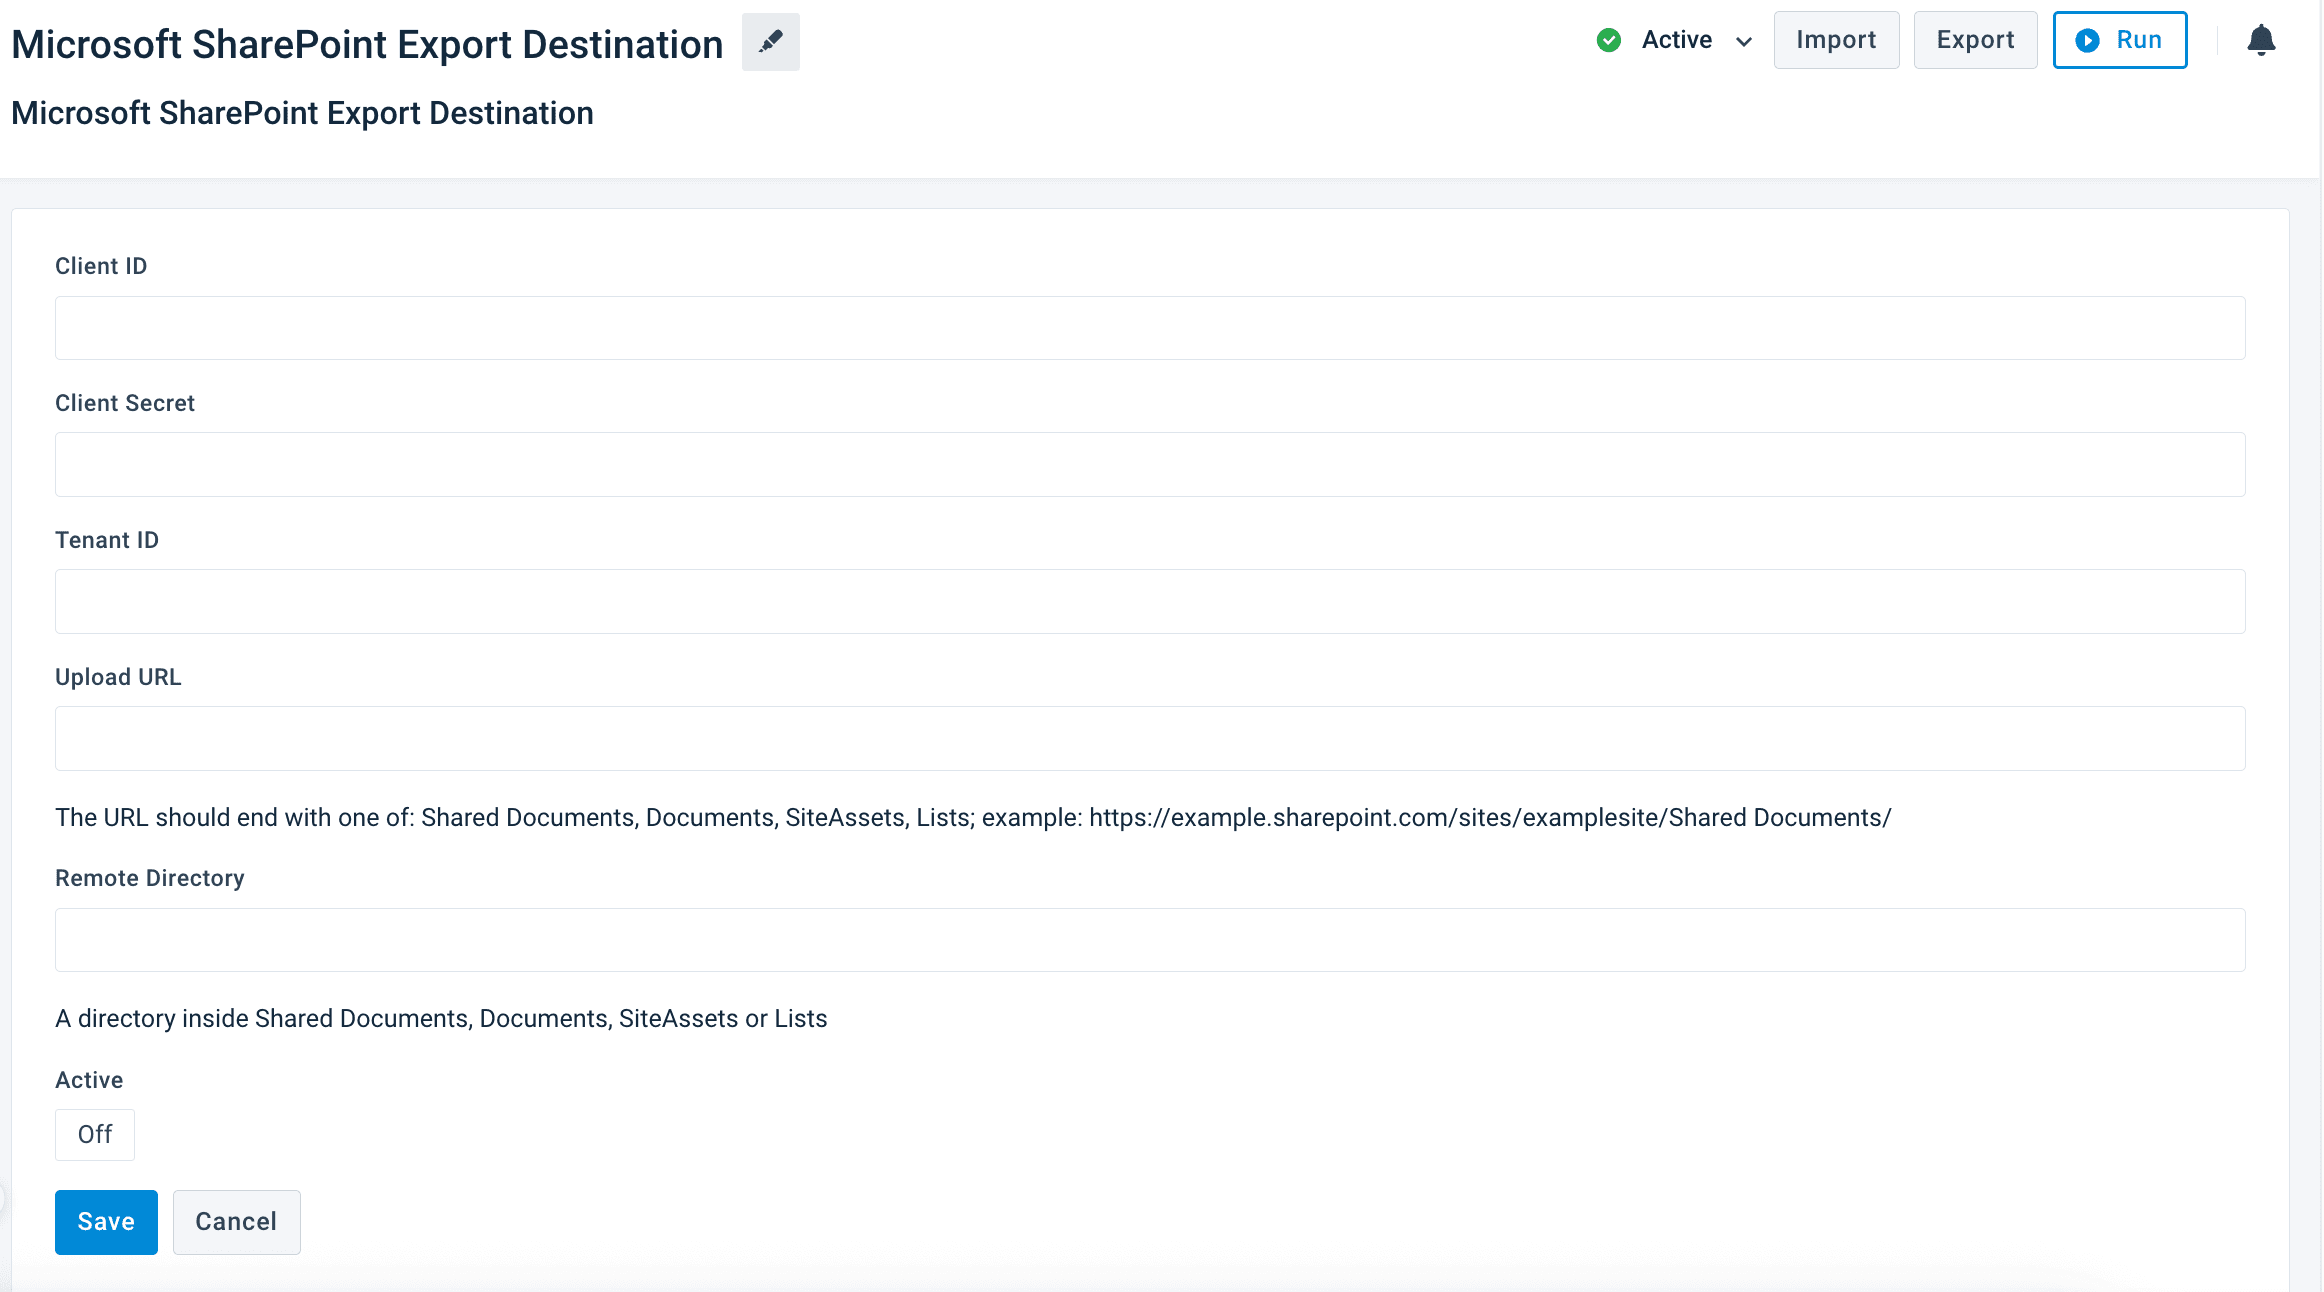Click the play icon in Run button
Screen dimensions: 2324x1292
click(x=2087, y=40)
